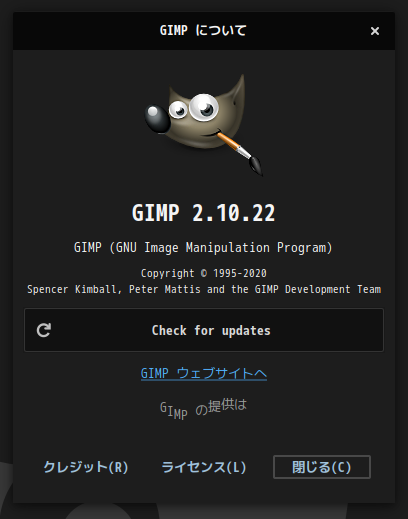Screen dimensions: 408x519
Task: Open the クレジット(R) credits button
Action: point(86,467)
